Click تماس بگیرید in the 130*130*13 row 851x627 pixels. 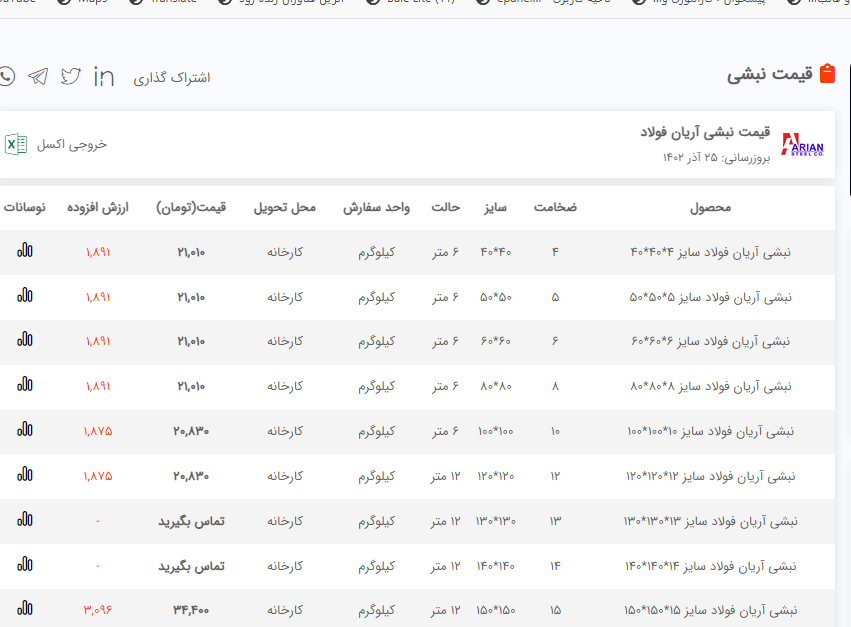pyautogui.click(x=191, y=521)
